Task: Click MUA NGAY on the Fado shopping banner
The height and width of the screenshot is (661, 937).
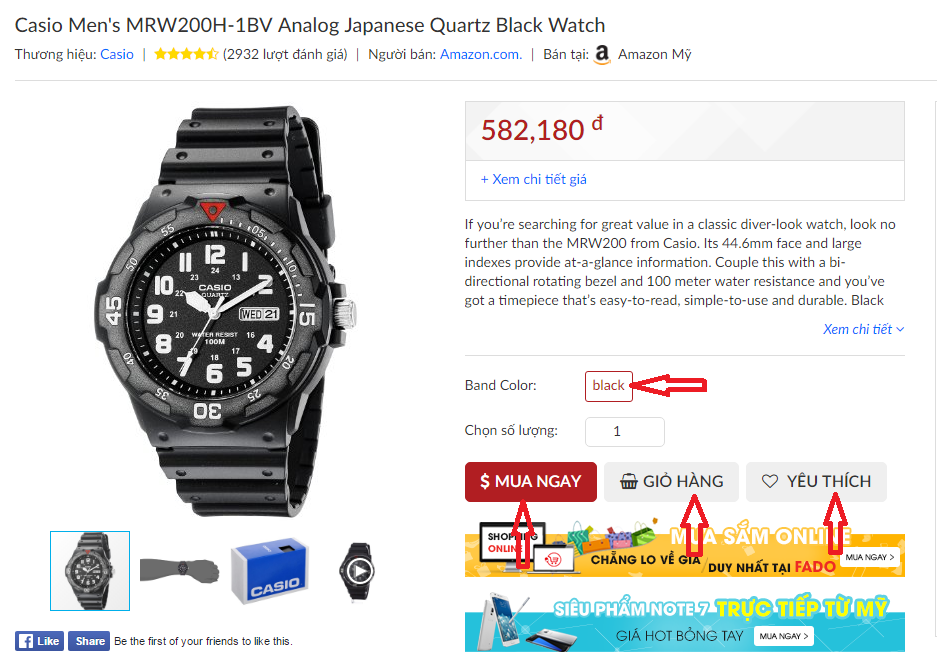Action: (869, 557)
